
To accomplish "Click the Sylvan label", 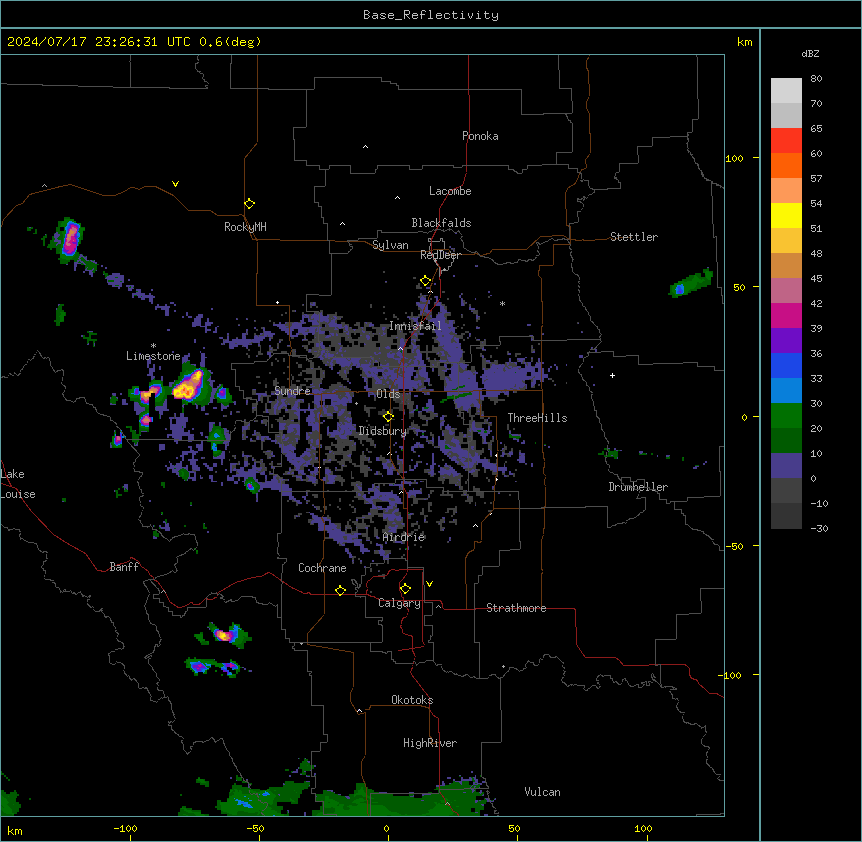I will tap(391, 245).
